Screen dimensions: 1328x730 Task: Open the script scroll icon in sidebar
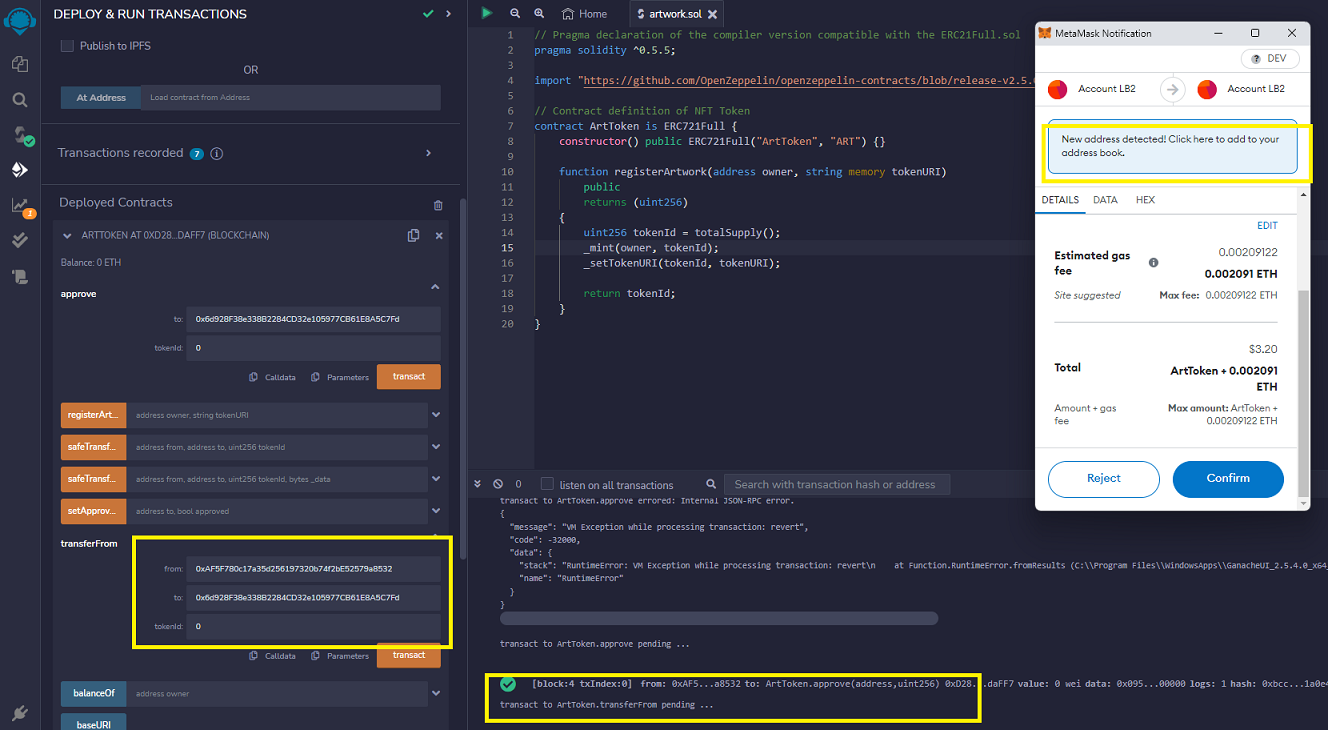click(x=19, y=276)
